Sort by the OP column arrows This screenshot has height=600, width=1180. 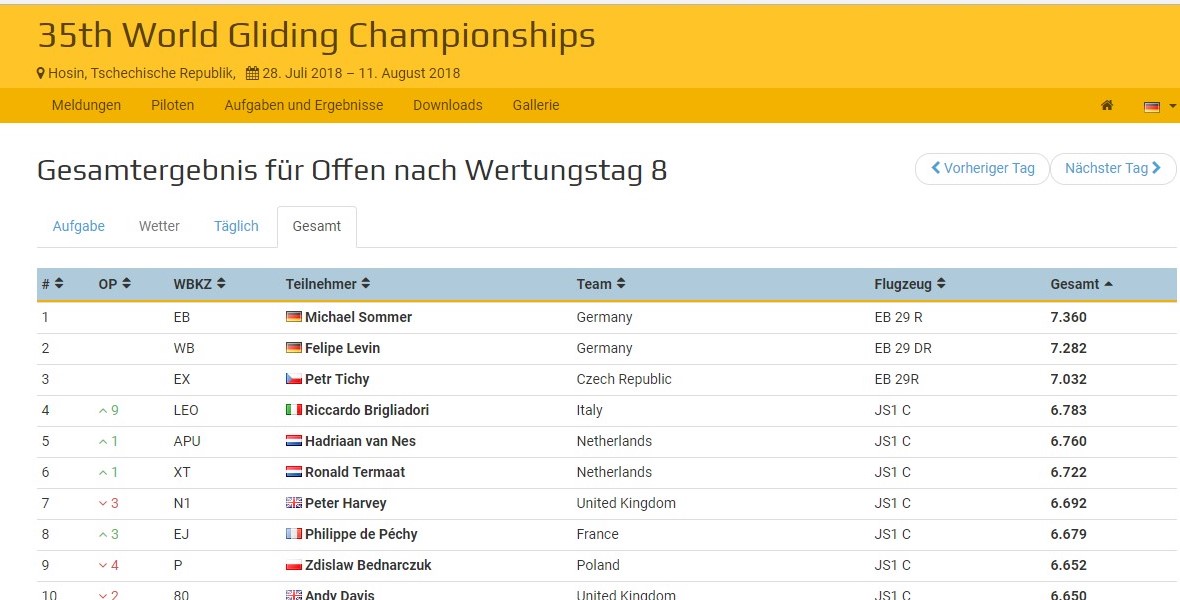point(126,284)
